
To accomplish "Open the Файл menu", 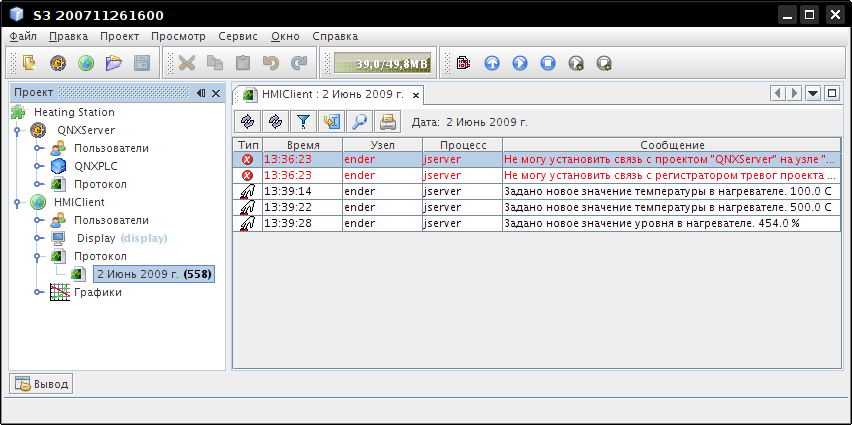I will pyautogui.click(x=23, y=36).
